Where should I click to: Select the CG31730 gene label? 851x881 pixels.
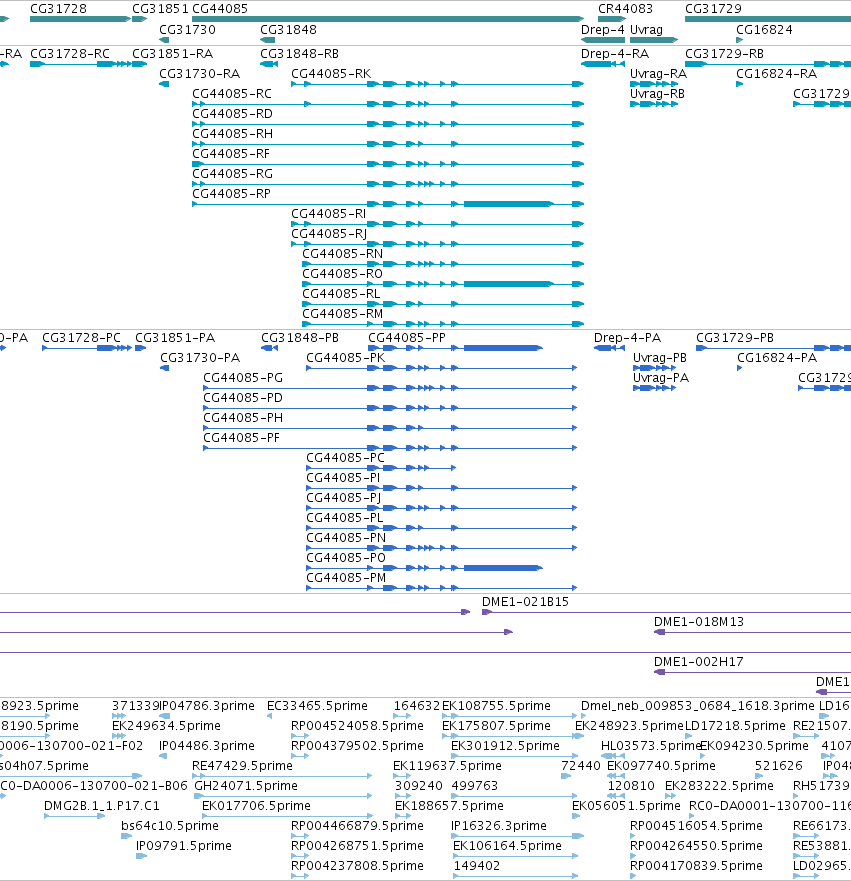pos(187,29)
